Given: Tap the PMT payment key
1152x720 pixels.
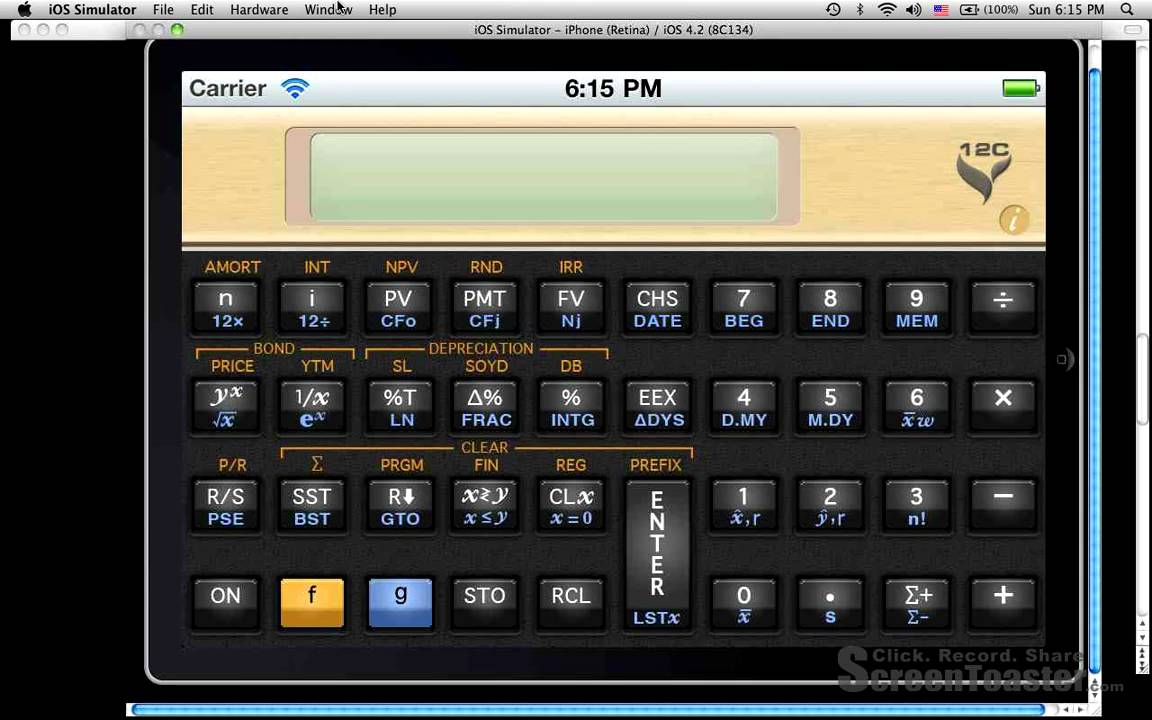Looking at the screenshot, I should click(x=485, y=309).
